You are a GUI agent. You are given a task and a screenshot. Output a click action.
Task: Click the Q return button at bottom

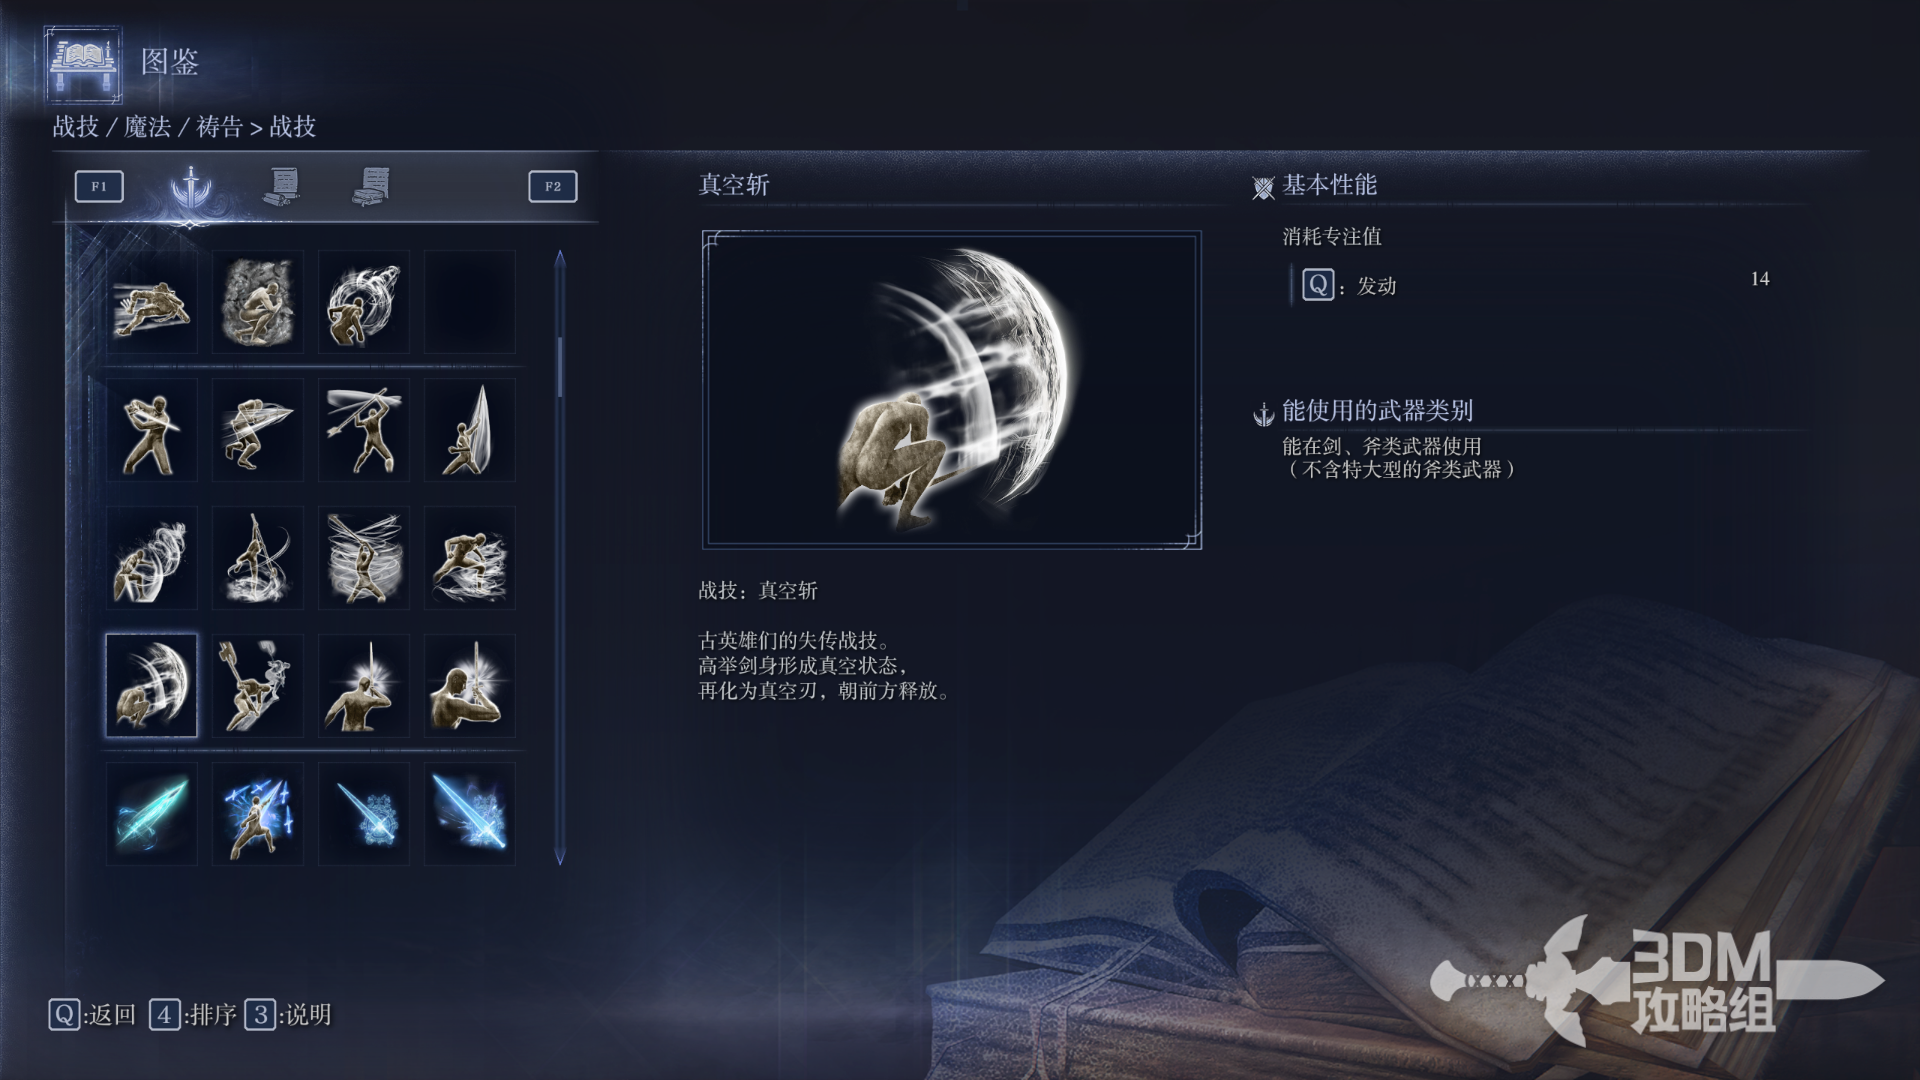click(92, 1015)
